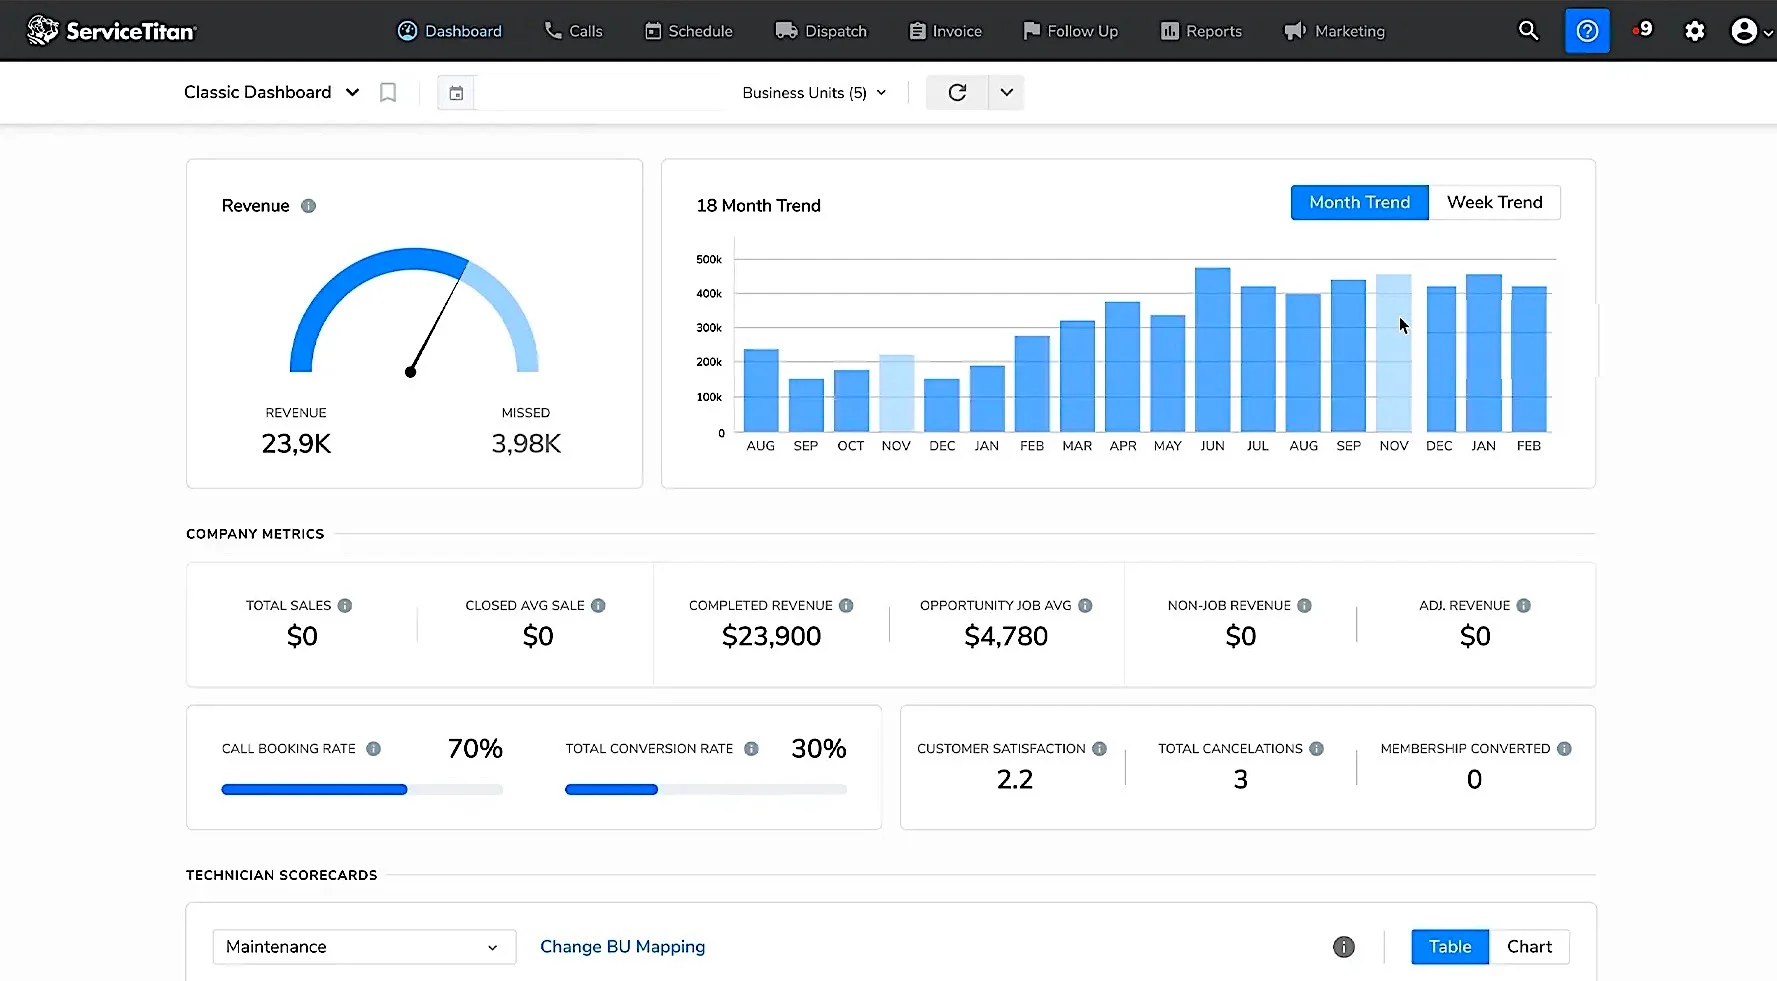
Task: Show info tooltip for Revenue gauge
Action: 308,206
